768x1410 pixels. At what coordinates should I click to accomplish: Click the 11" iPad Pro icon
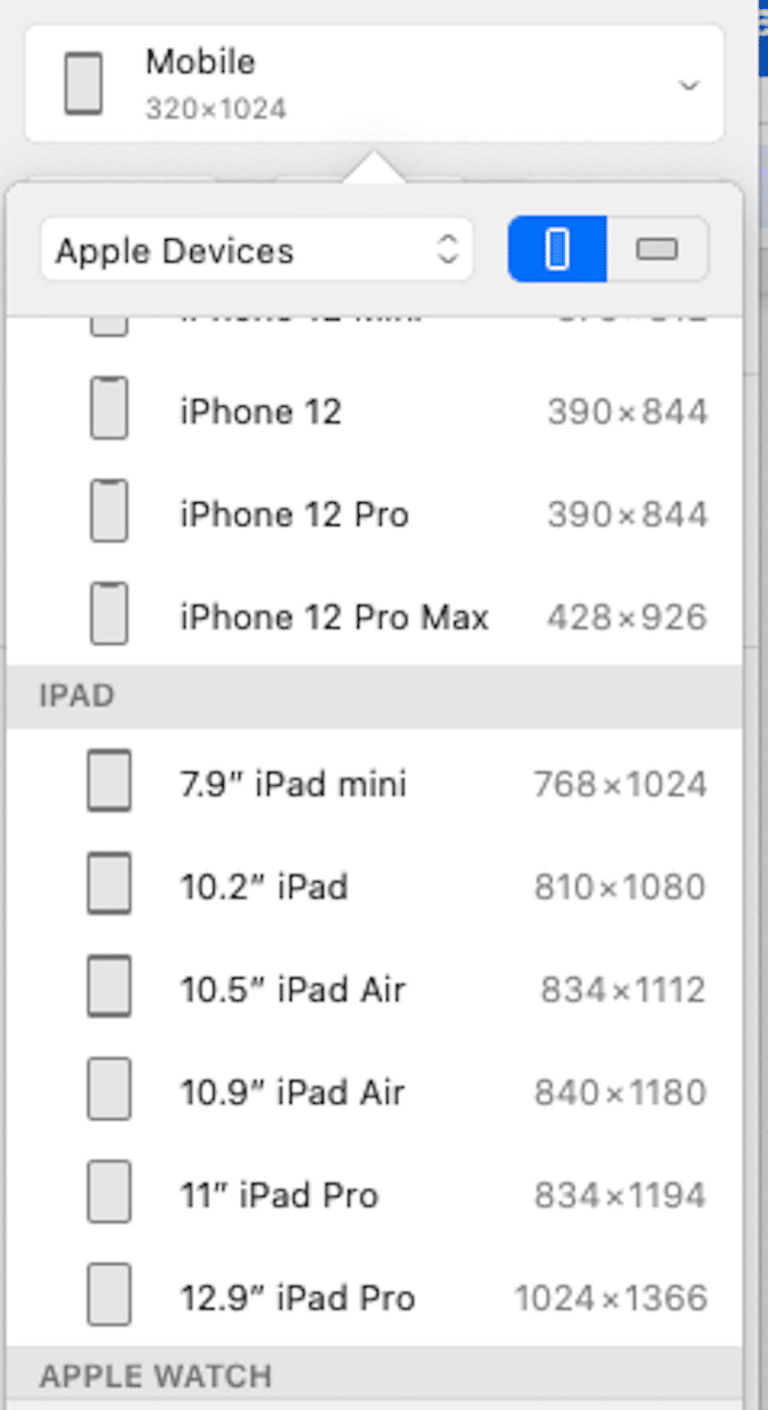[x=109, y=1192]
